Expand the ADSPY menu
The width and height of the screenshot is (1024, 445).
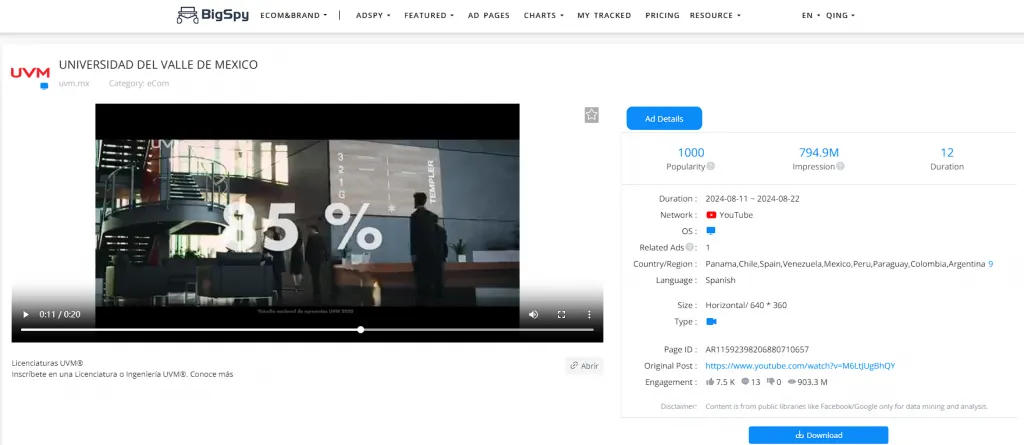(373, 15)
